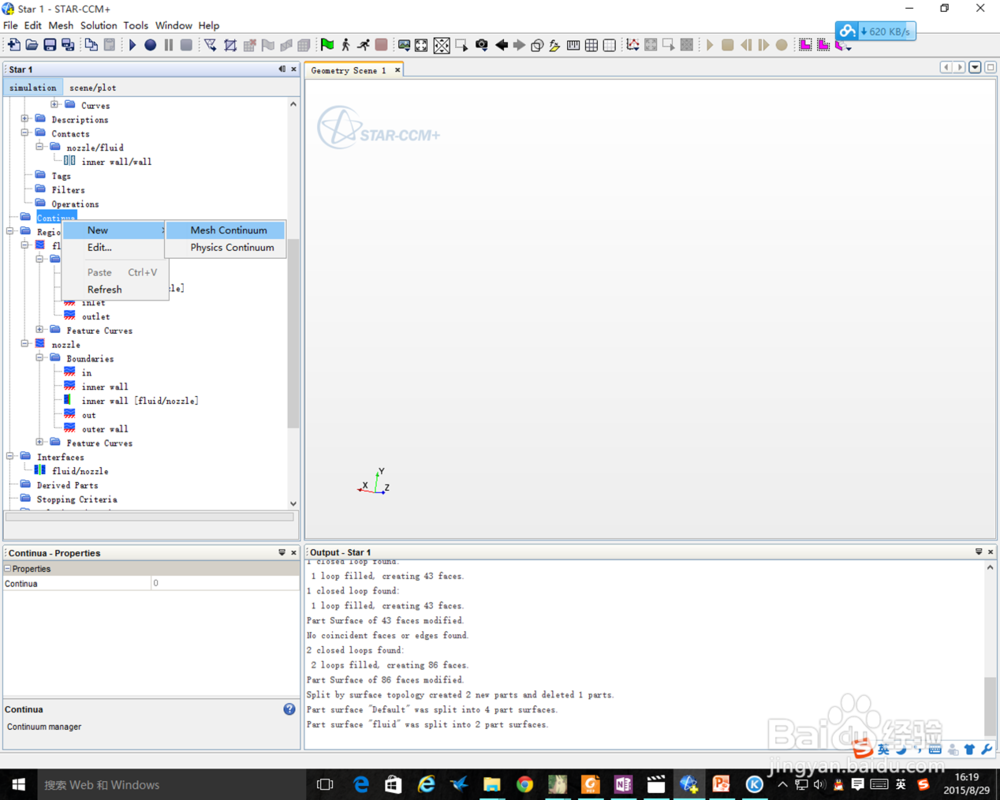The image size is (1000, 800).
Task: Click the black left arrow Previous View
Action: tap(501, 45)
